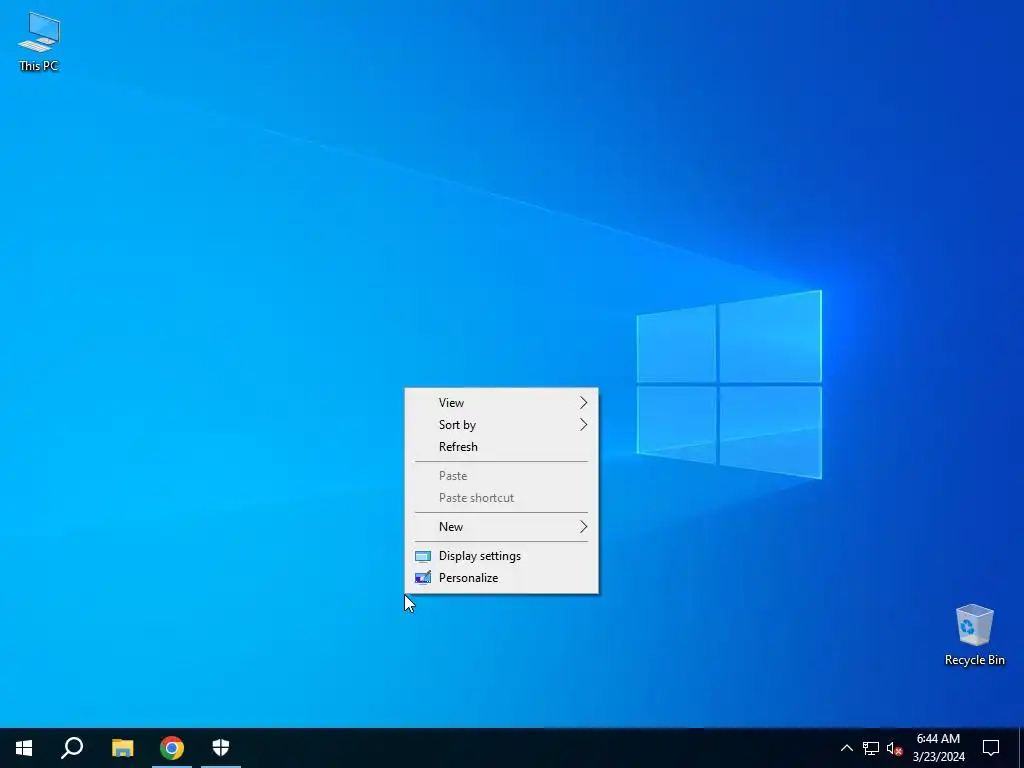Show hidden system tray icons
The width and height of the screenshot is (1024, 768).
(846, 748)
